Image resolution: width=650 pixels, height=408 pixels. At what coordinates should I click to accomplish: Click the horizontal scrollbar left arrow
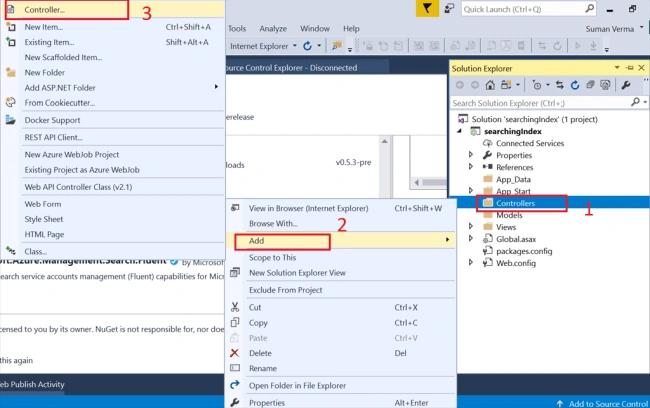pos(417,182)
